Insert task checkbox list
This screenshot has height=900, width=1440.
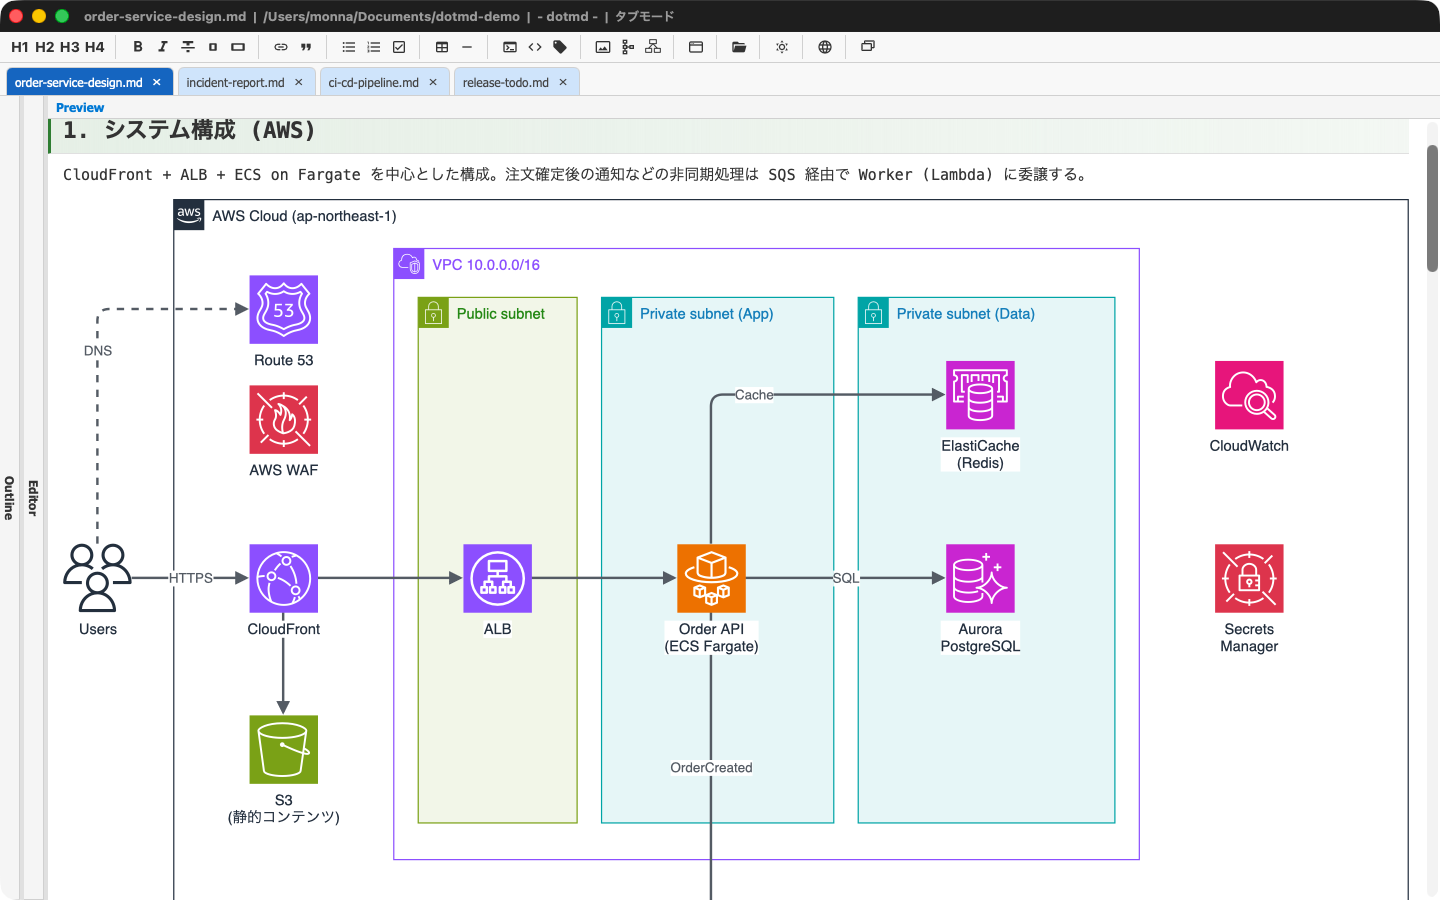(x=399, y=47)
